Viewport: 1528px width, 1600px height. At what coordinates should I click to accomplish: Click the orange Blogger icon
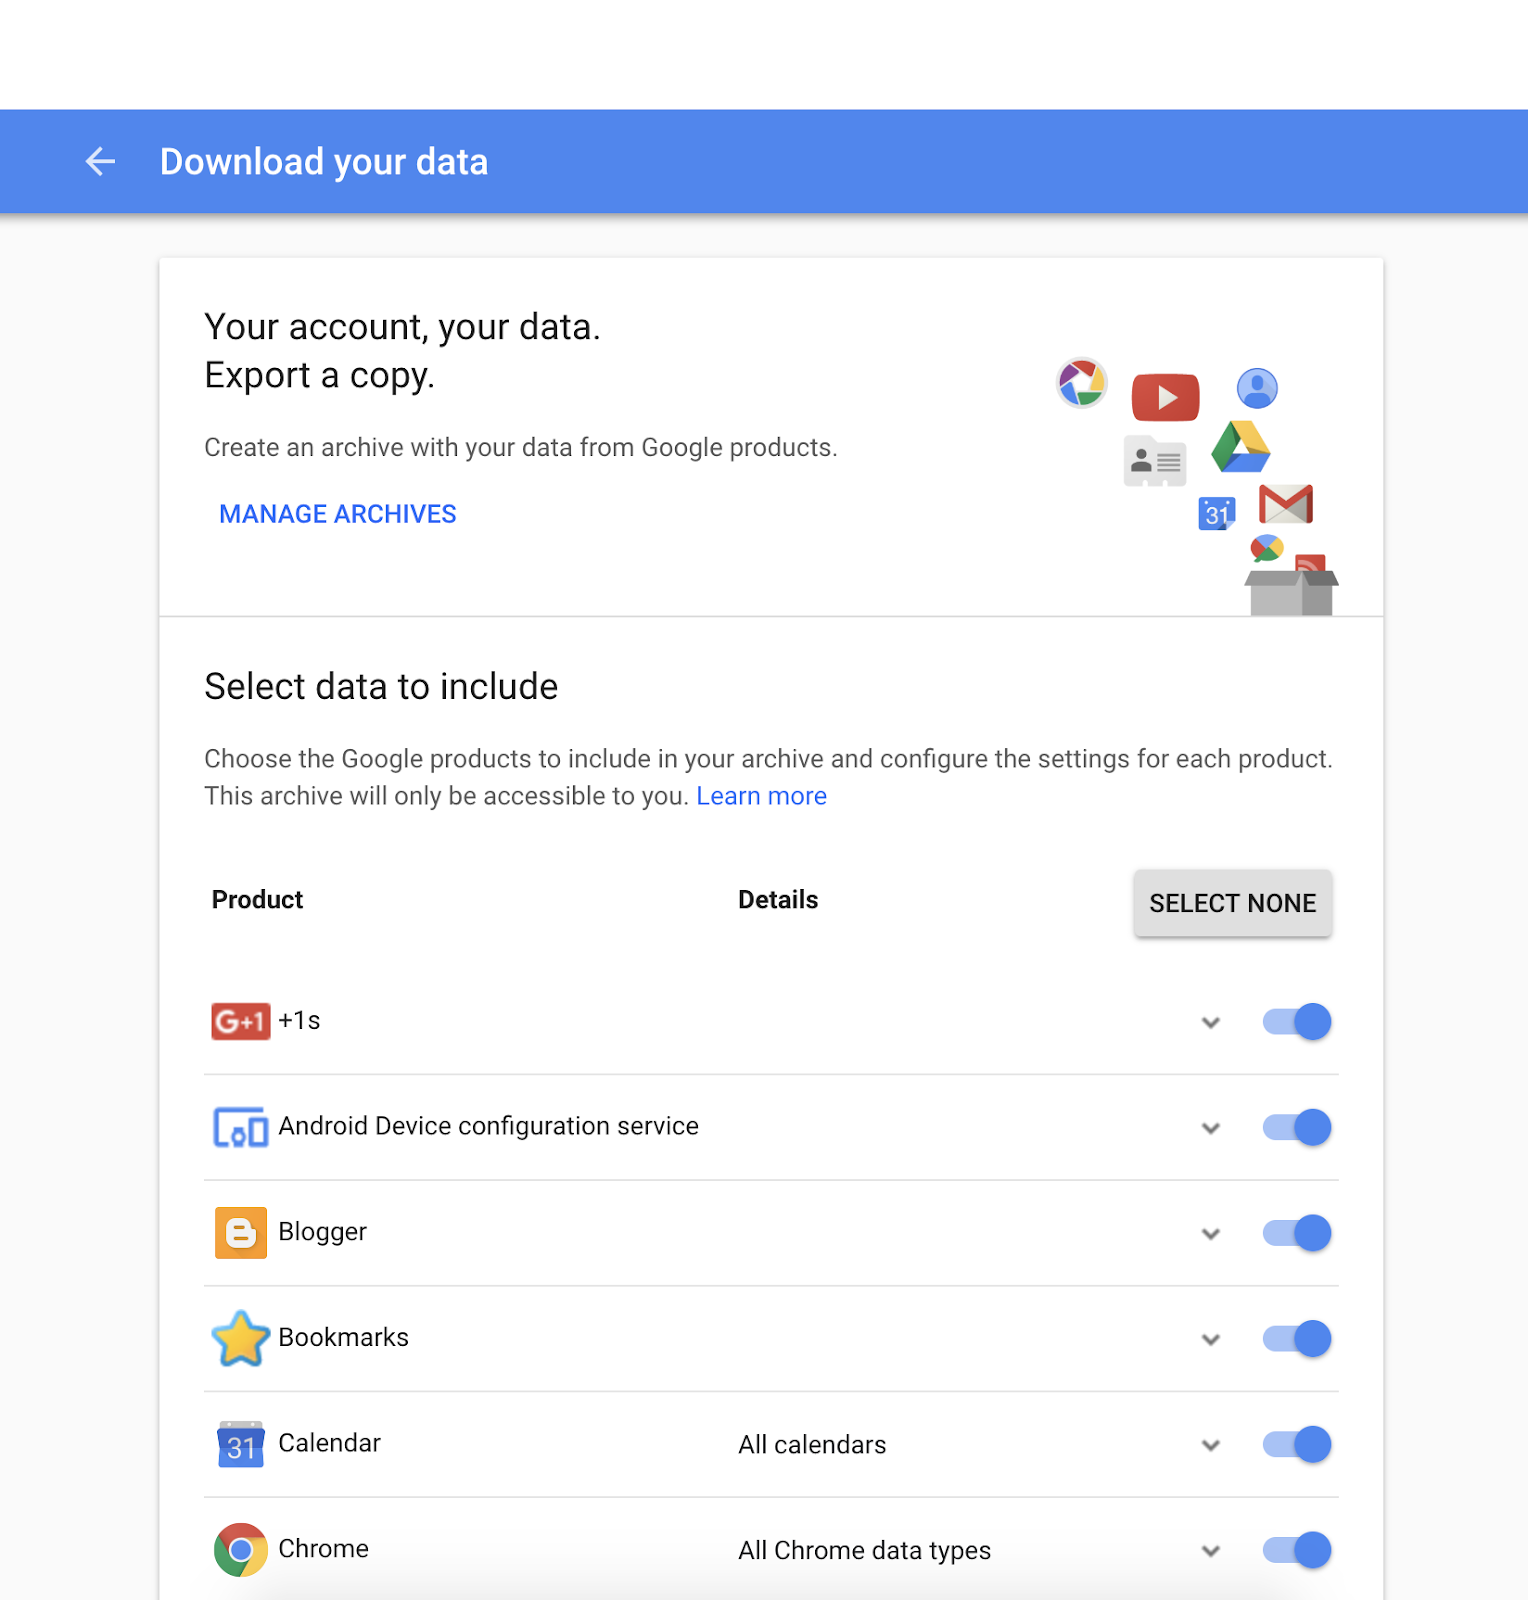point(241,1232)
